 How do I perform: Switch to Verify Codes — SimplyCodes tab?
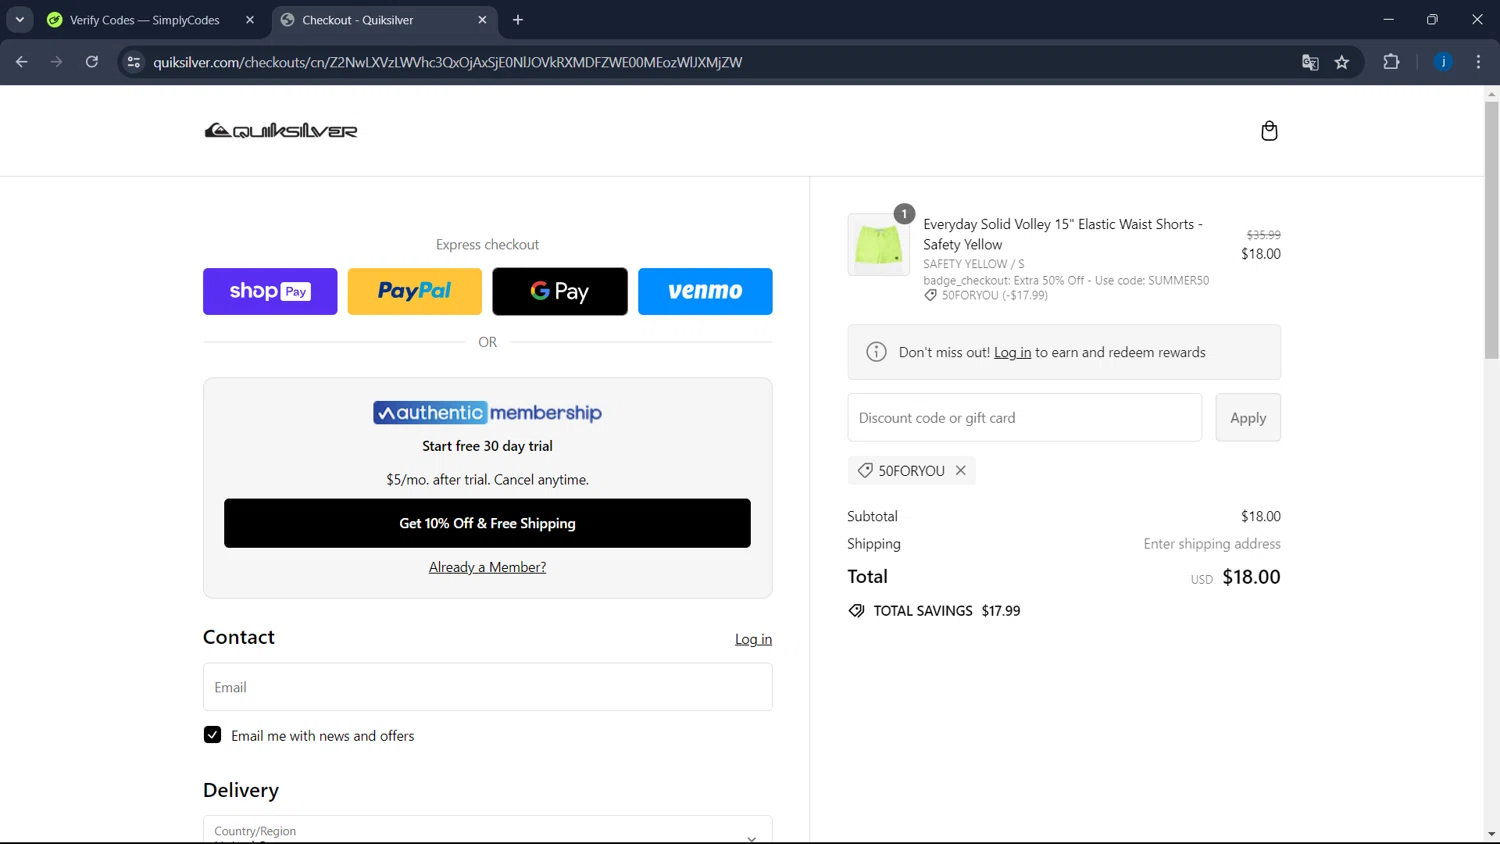(x=144, y=20)
